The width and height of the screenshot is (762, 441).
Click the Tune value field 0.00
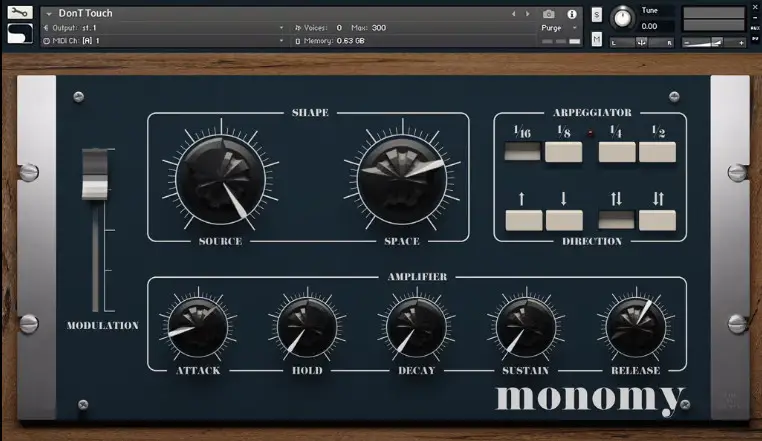[x=657, y=26]
